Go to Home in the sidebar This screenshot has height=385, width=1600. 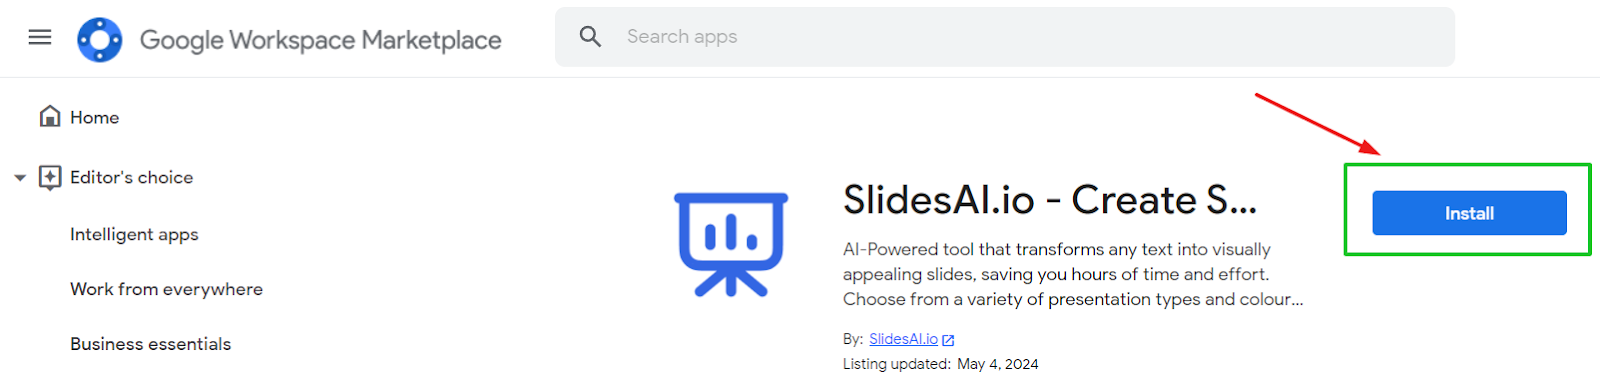pos(94,117)
